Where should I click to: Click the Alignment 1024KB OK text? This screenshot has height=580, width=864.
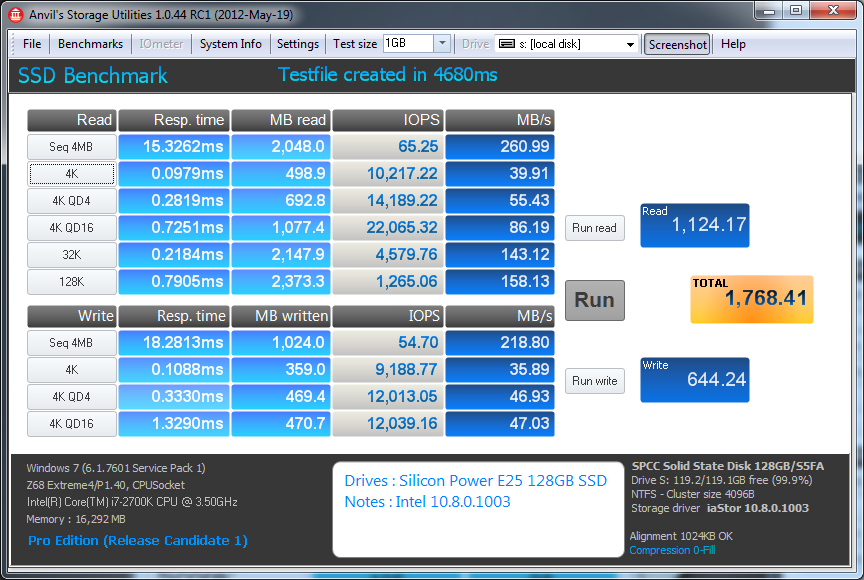click(681, 536)
